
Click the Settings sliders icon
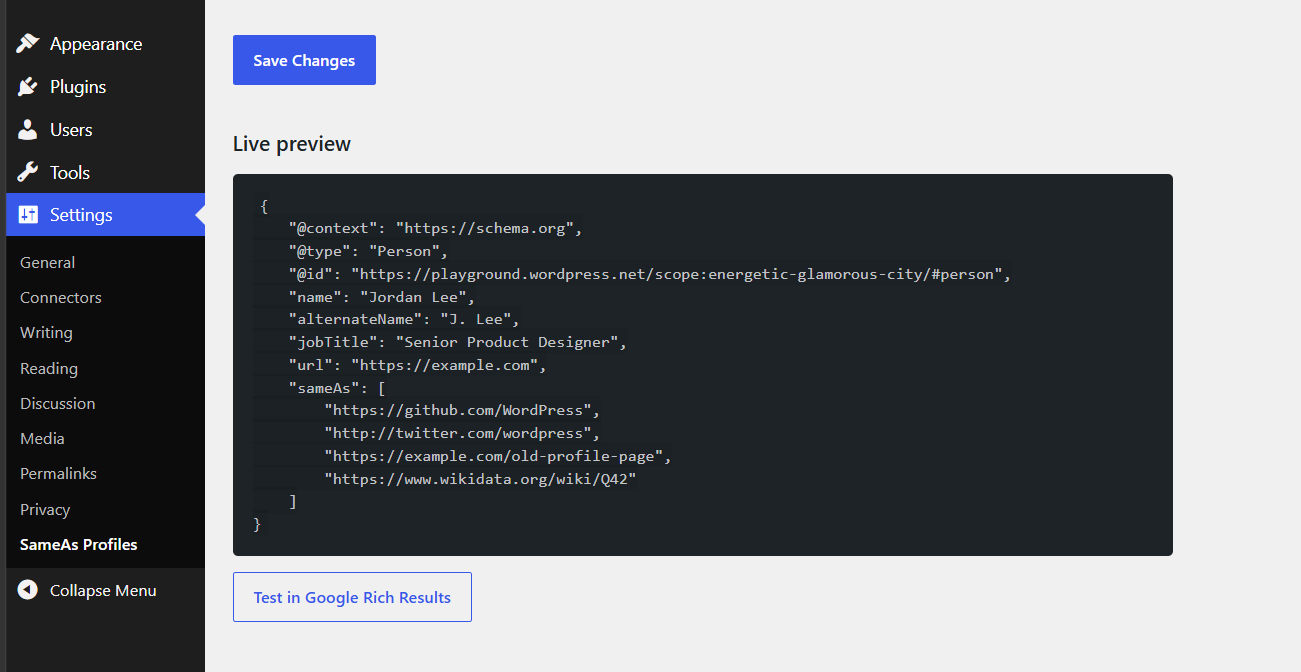(x=28, y=215)
